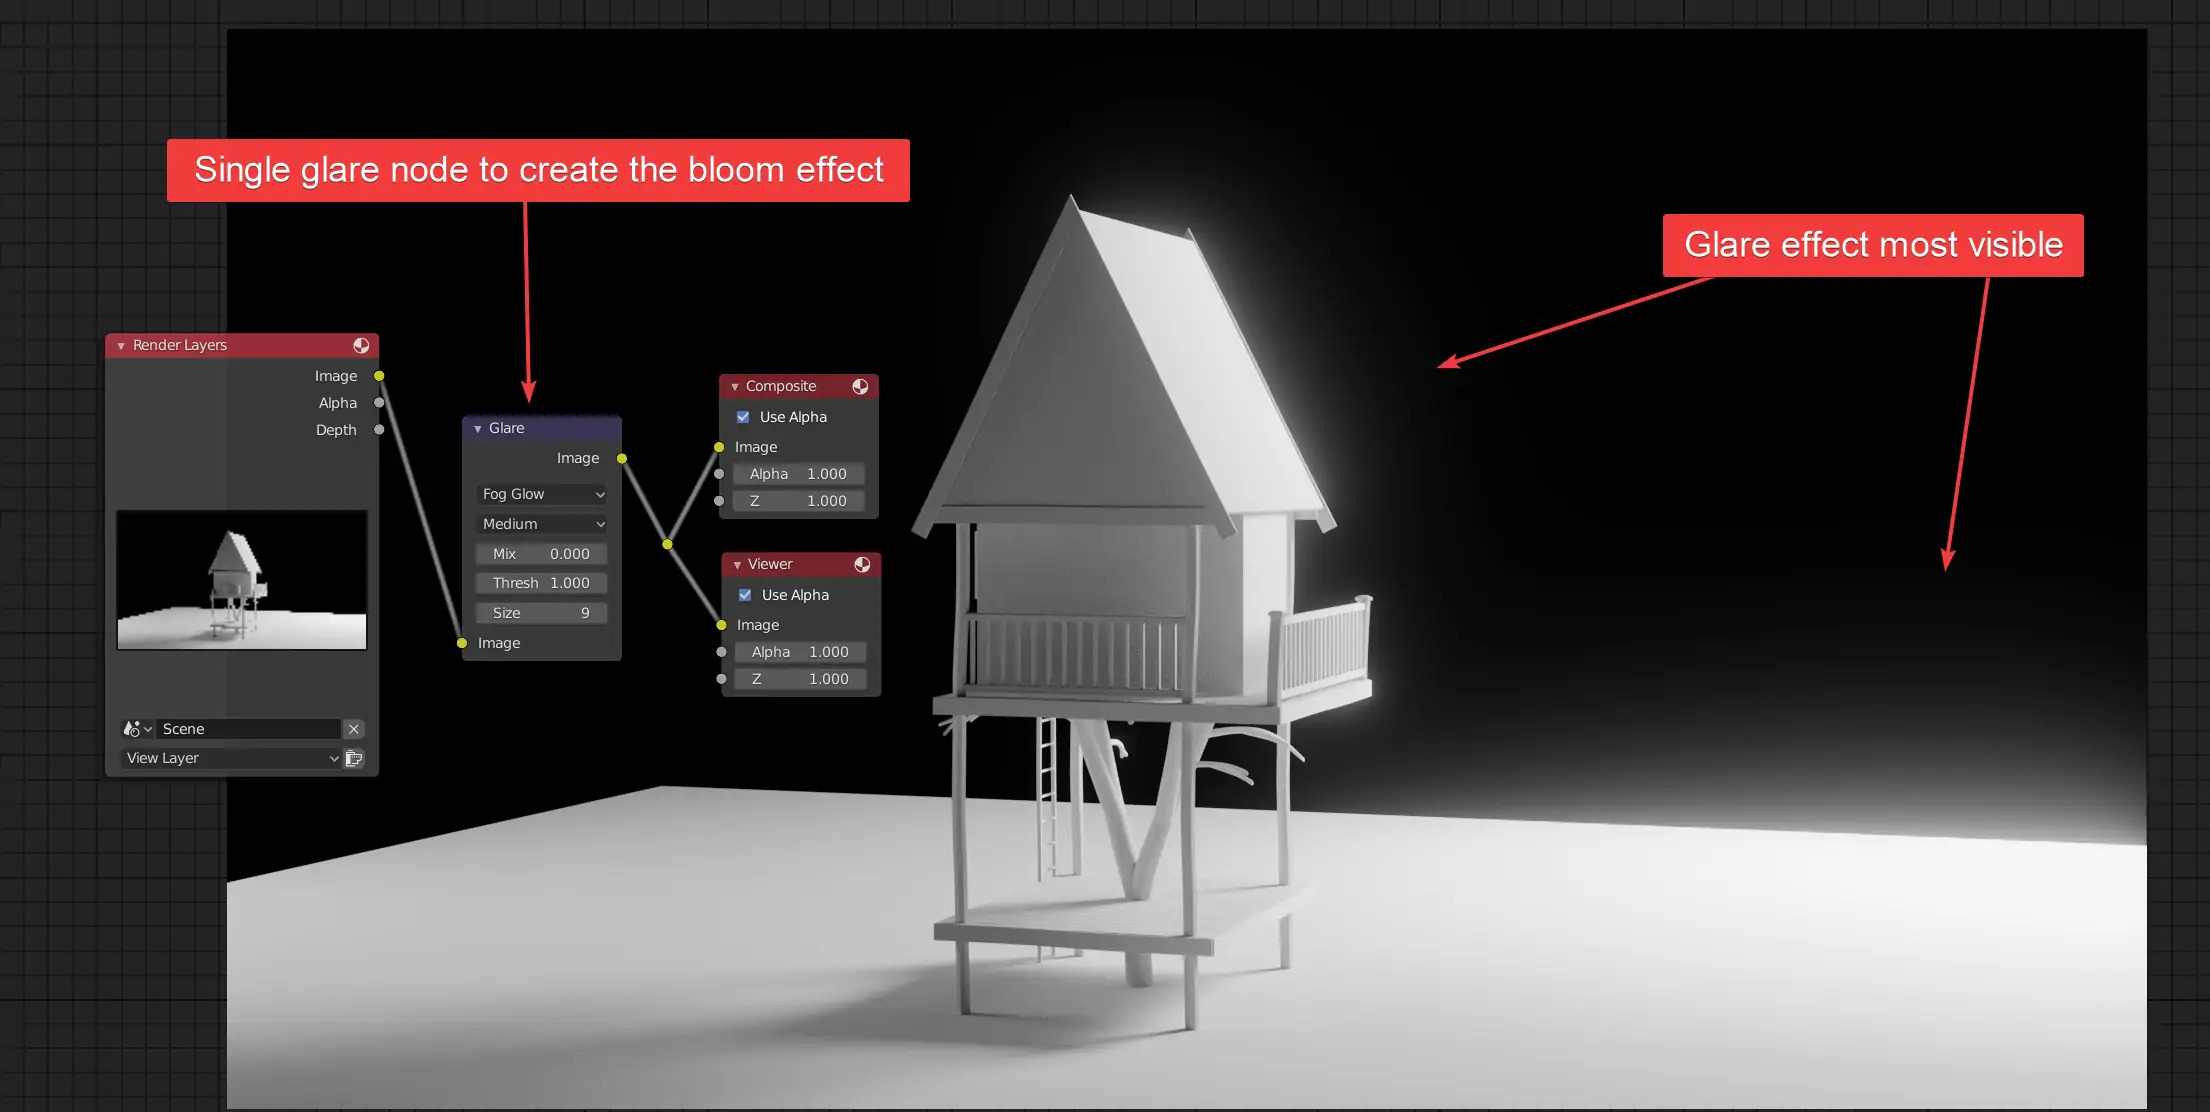The width and height of the screenshot is (2210, 1112).
Task: Toggle Use Alpha in Viewer node
Action: point(743,593)
